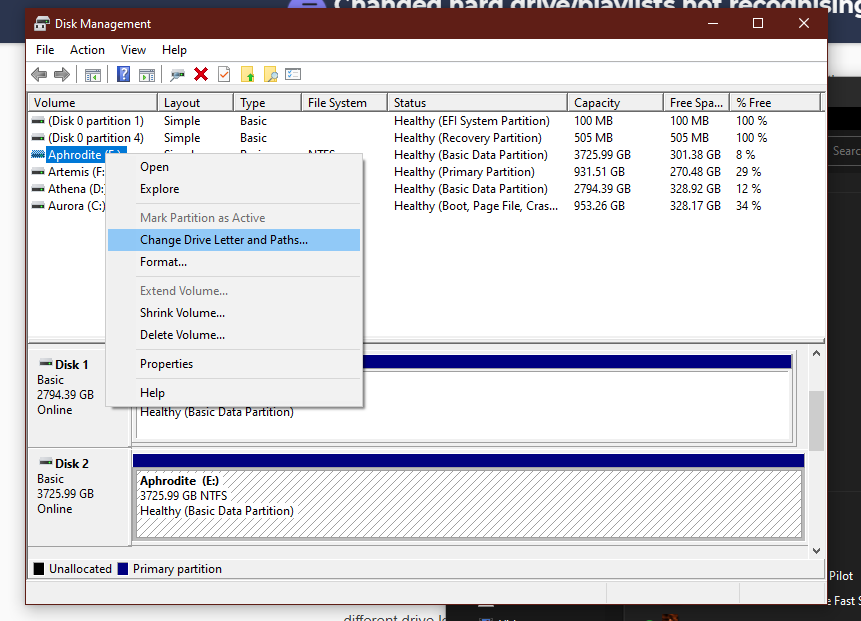
Task: Click Healthy (Primary Partition) status cell
Action: coord(464,172)
